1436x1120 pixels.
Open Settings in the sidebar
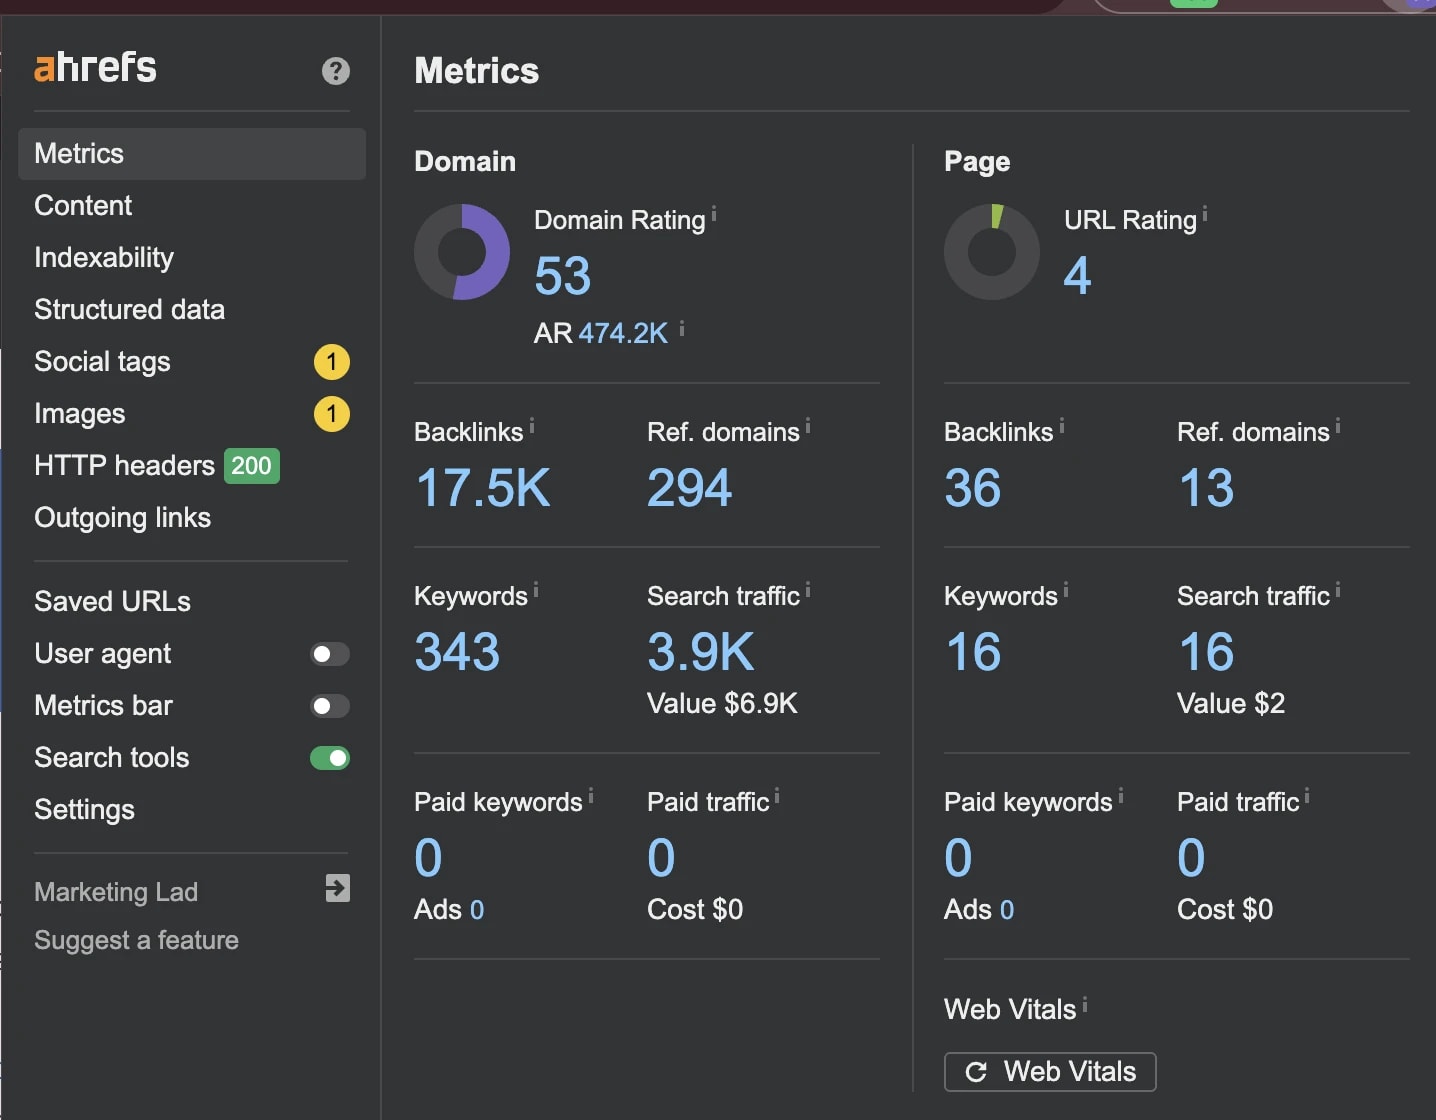84,810
